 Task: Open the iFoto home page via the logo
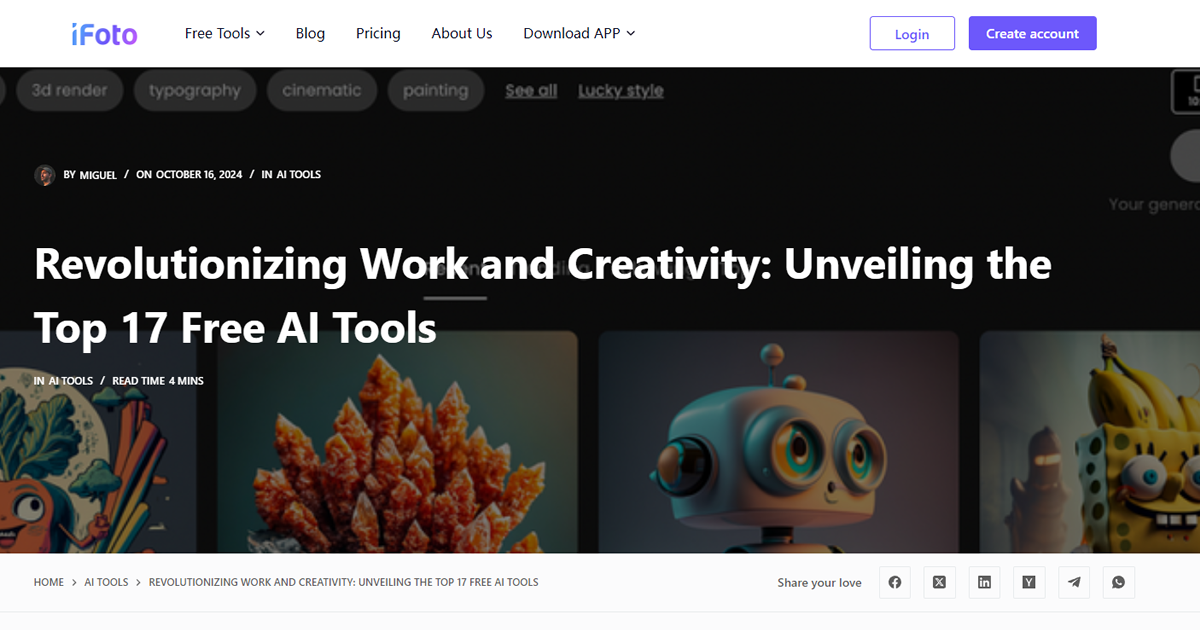click(x=104, y=33)
